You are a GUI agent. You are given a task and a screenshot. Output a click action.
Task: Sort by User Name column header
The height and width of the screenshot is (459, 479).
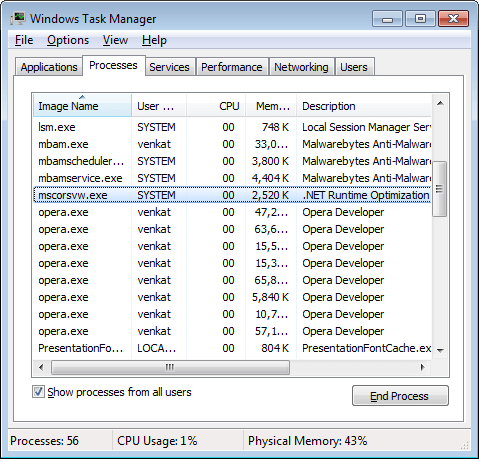[159, 106]
